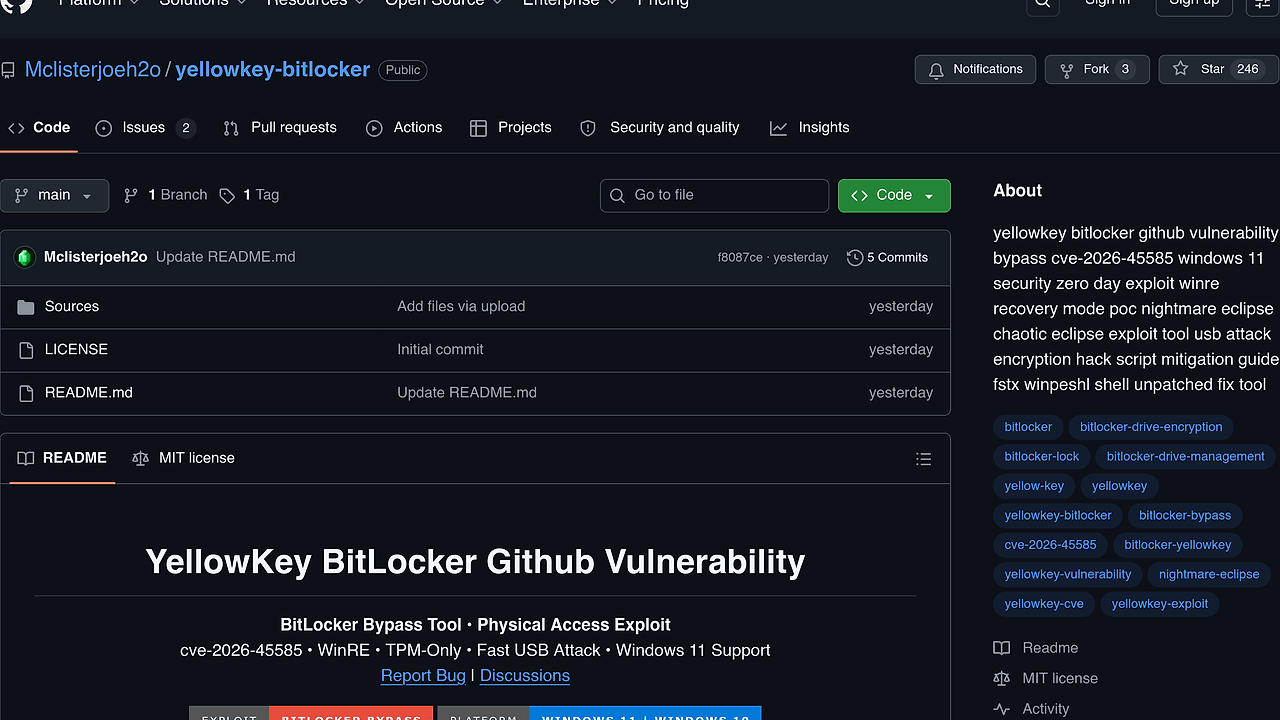Click the fork count 3
1280x720 pixels.
1125,69
